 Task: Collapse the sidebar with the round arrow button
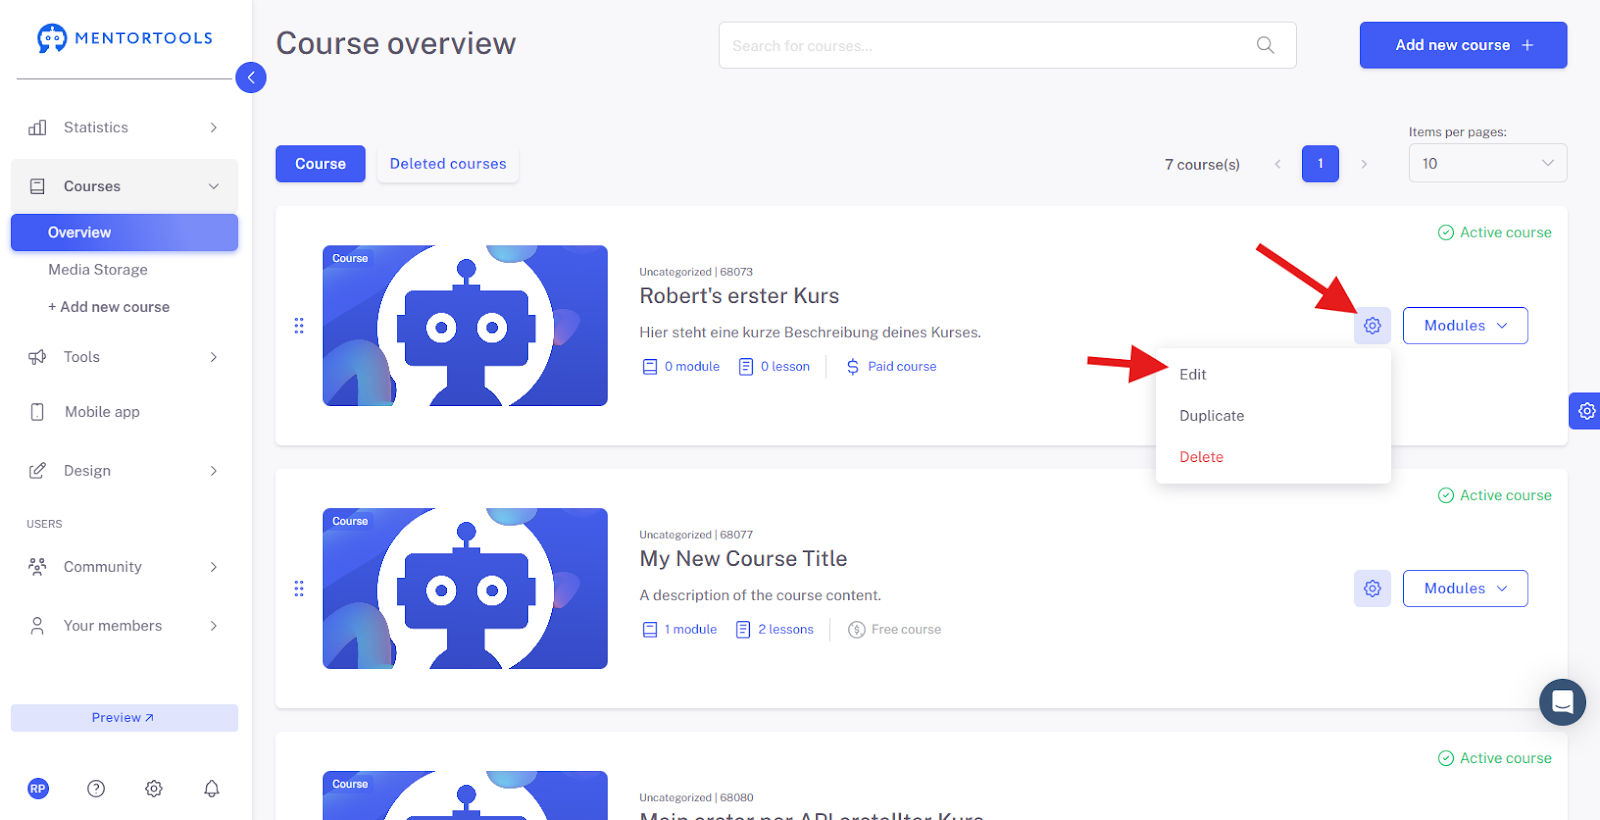coord(251,77)
